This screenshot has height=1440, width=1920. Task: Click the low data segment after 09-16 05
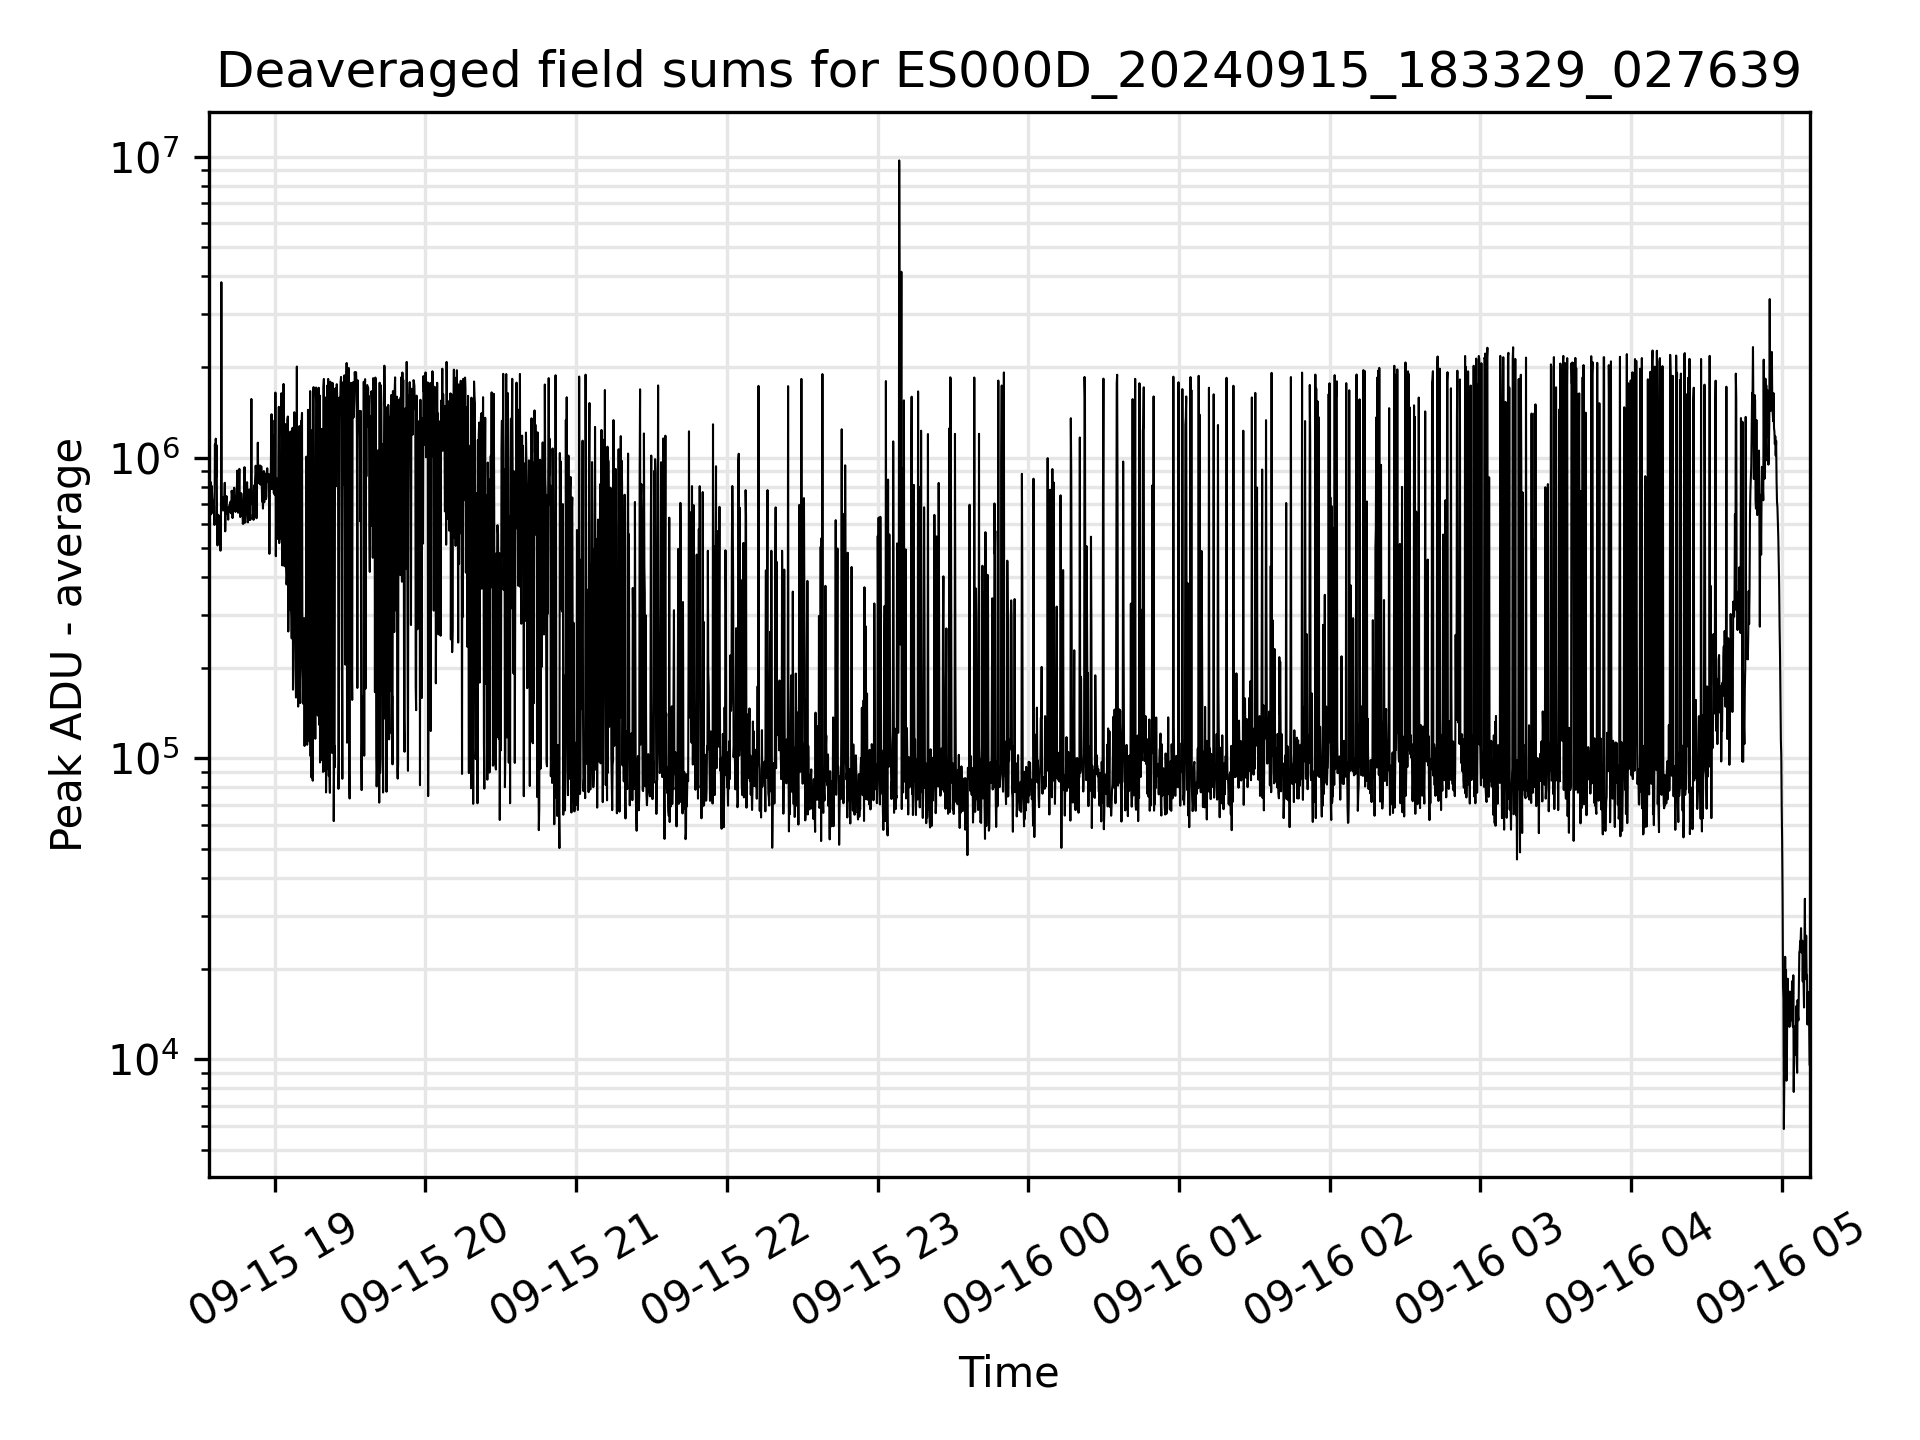[x=1796, y=1012]
